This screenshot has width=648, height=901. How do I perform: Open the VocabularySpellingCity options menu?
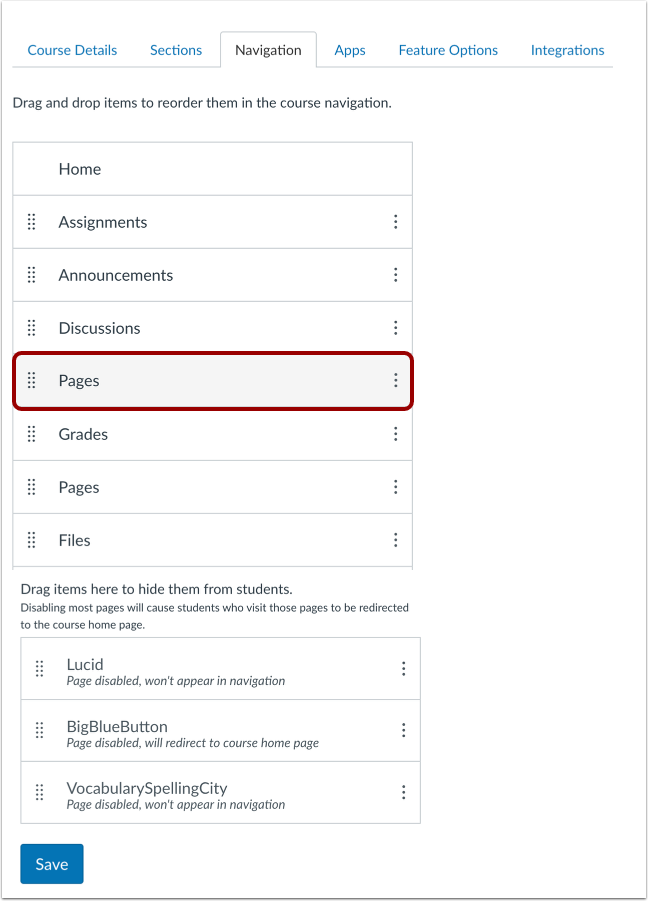(404, 792)
